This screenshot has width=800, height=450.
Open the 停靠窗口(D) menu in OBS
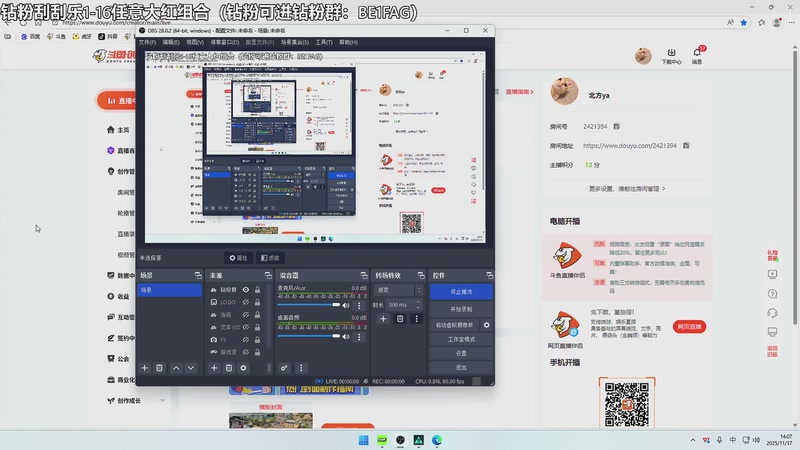pyautogui.click(x=225, y=42)
